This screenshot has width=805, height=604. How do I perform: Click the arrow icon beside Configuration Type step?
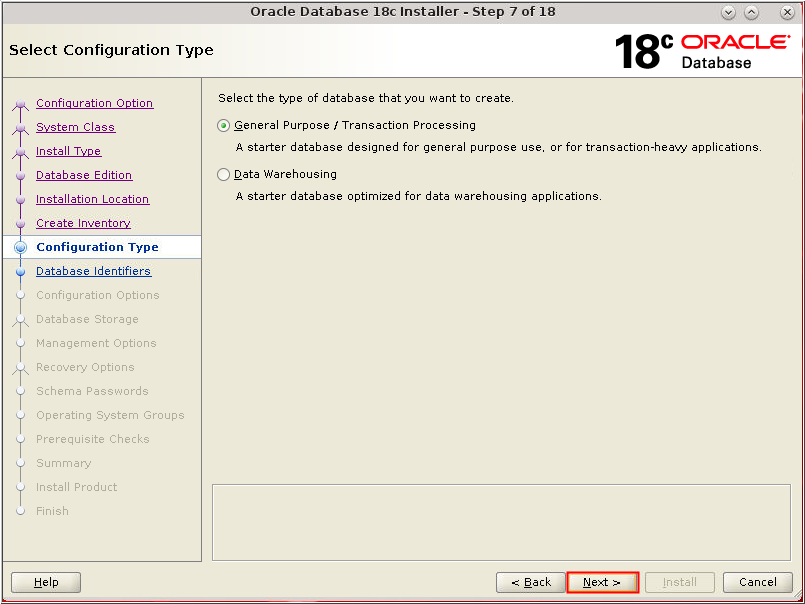21,247
